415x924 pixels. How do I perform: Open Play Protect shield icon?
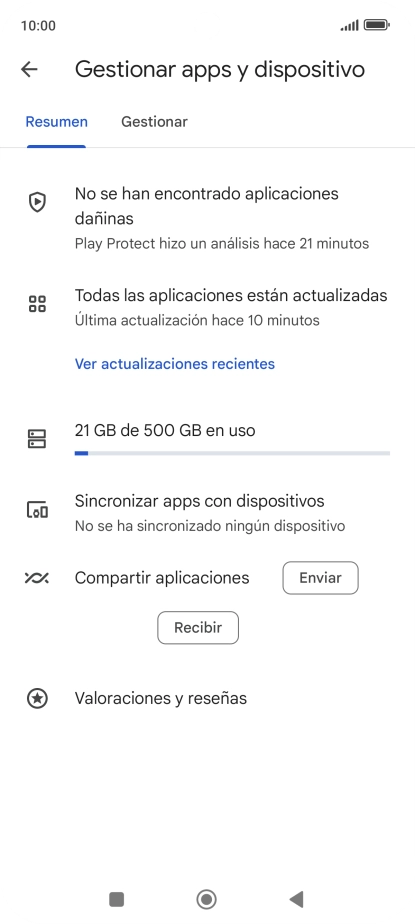pos(37,202)
